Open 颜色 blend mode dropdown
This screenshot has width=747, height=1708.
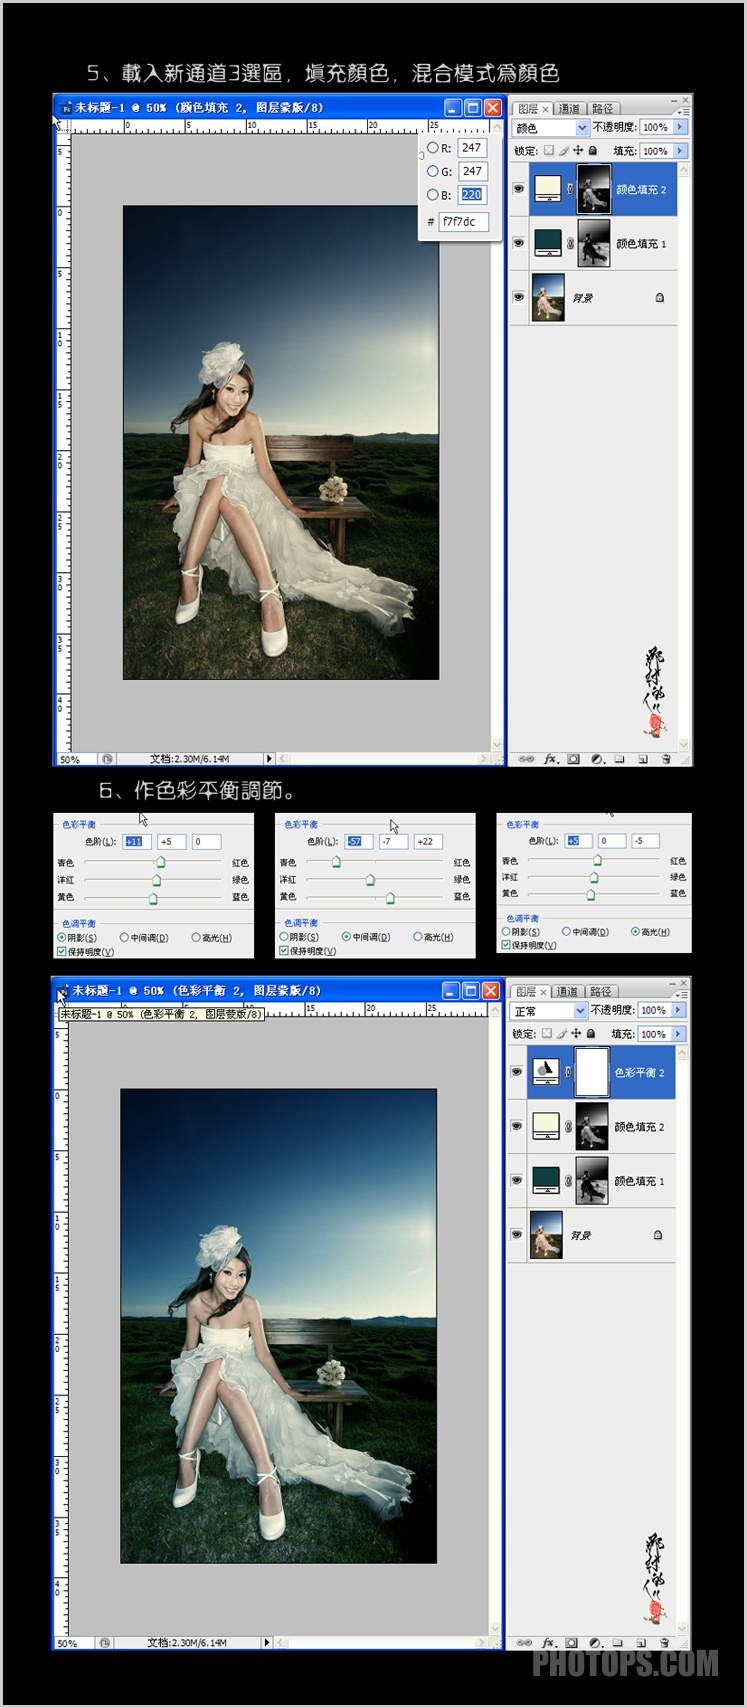pos(582,128)
